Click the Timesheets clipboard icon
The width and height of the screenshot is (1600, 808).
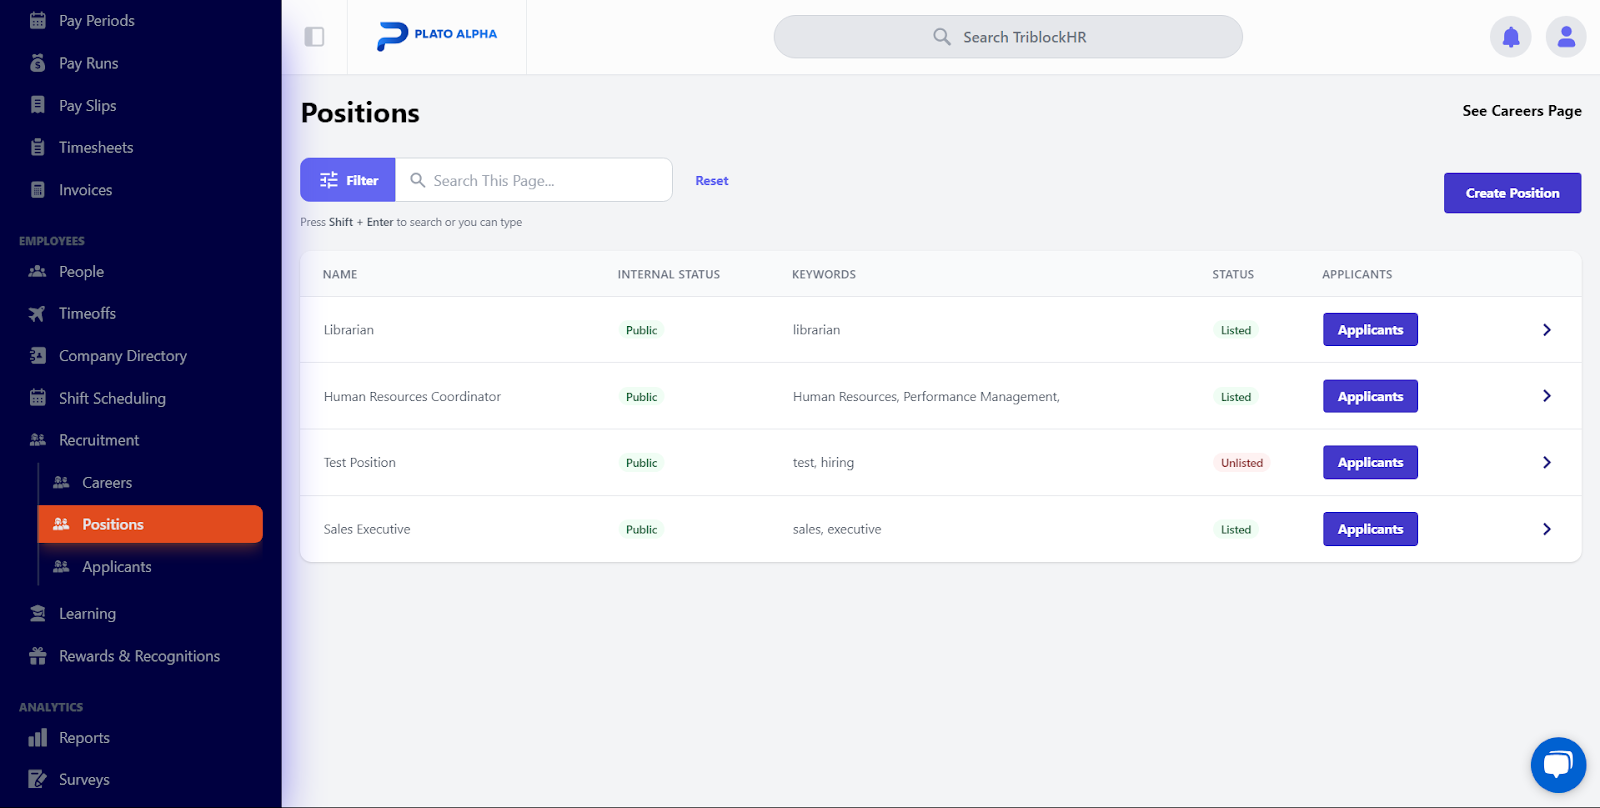pos(38,147)
